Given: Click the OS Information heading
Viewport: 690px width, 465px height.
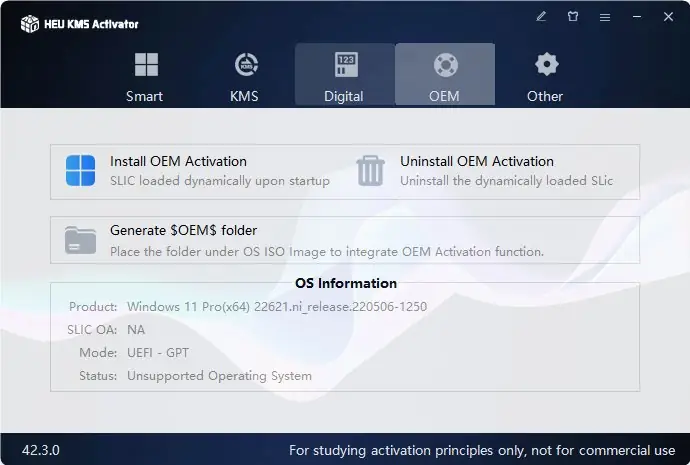Looking at the screenshot, I should pyautogui.click(x=346, y=283).
